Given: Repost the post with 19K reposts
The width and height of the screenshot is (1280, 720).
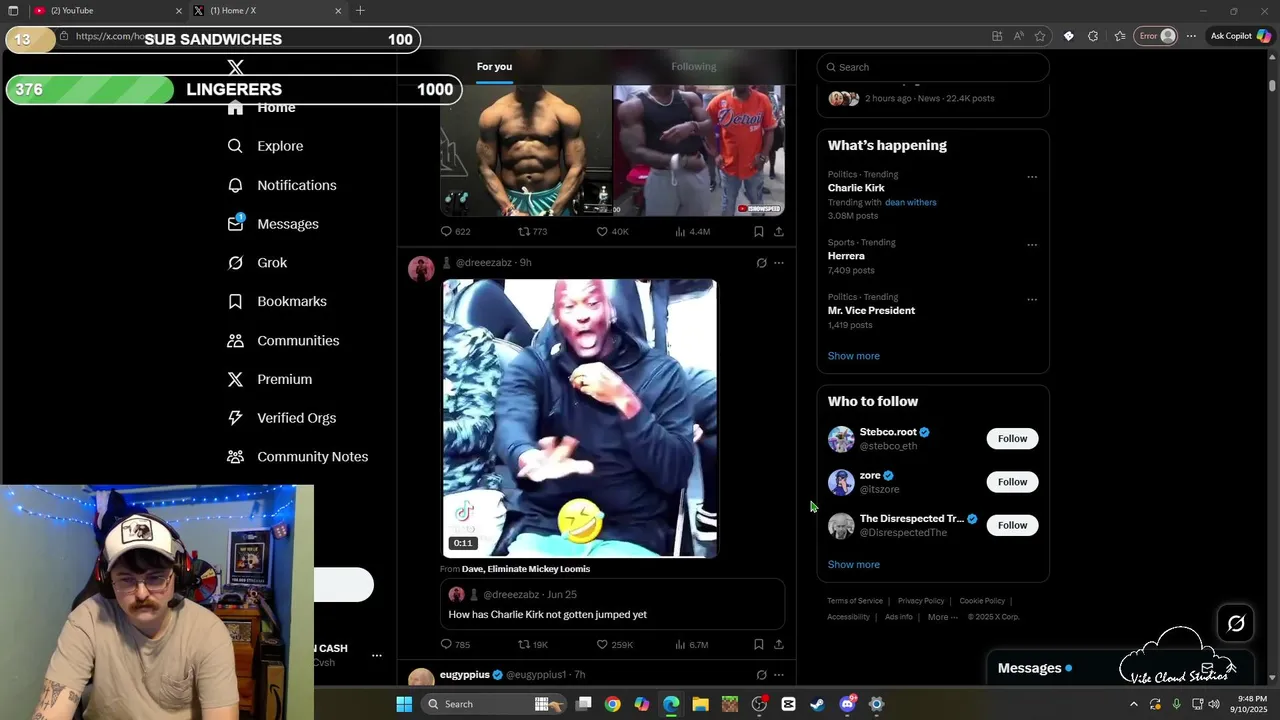Looking at the screenshot, I should pyautogui.click(x=532, y=645).
